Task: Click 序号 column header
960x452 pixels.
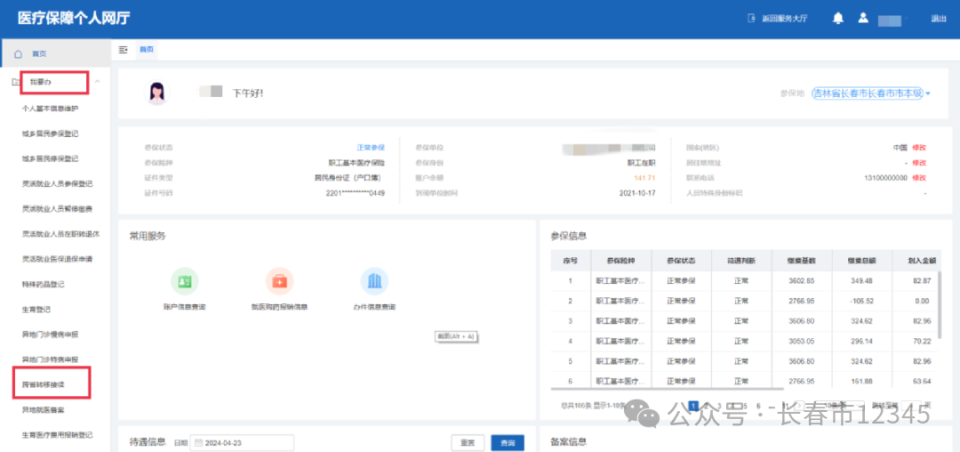Action: 571,260
